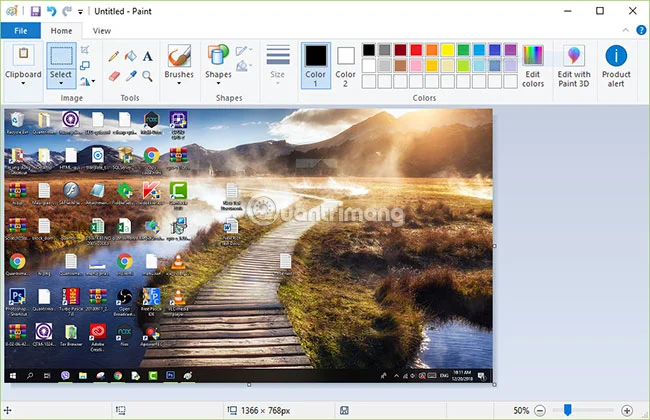Select the Magnifier tool
650x420 pixels.
147,76
